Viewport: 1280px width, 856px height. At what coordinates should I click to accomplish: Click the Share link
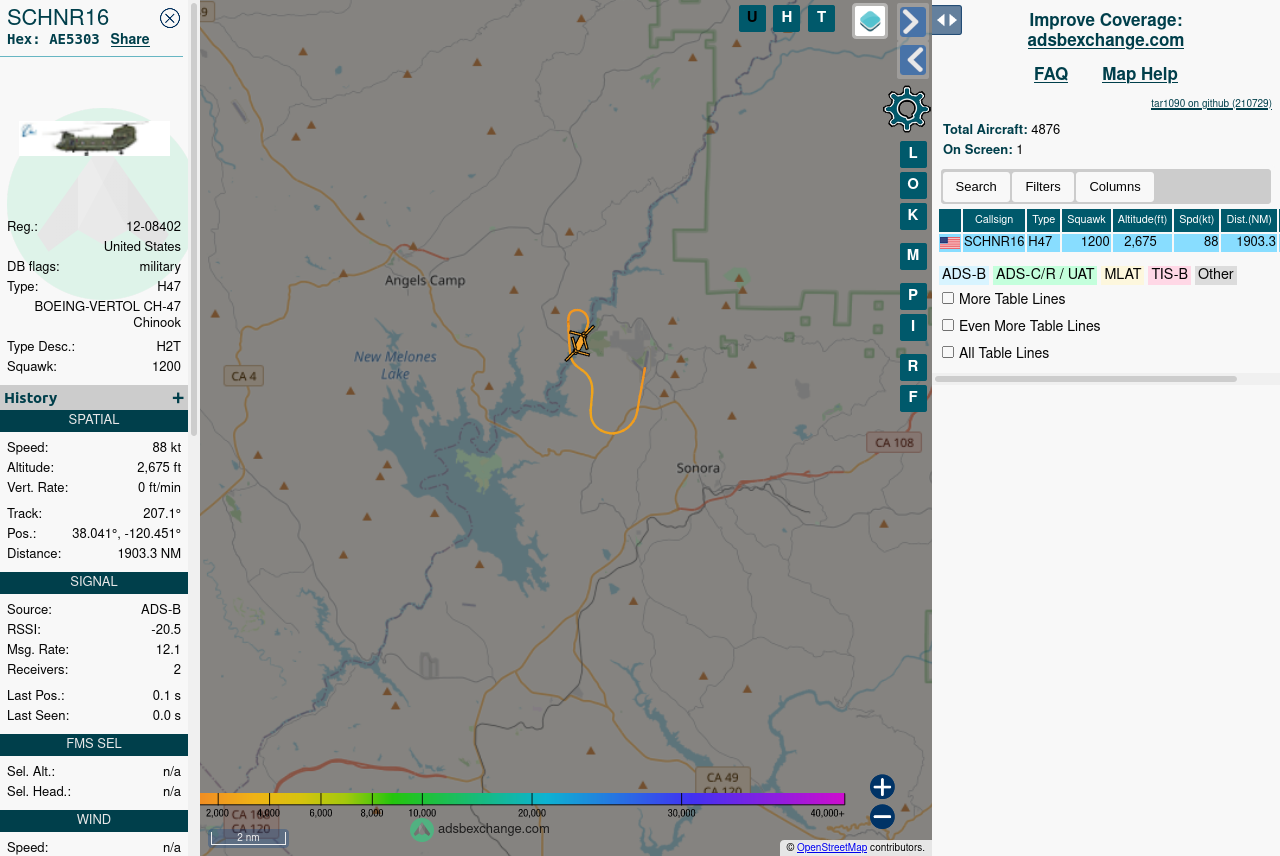(x=130, y=39)
